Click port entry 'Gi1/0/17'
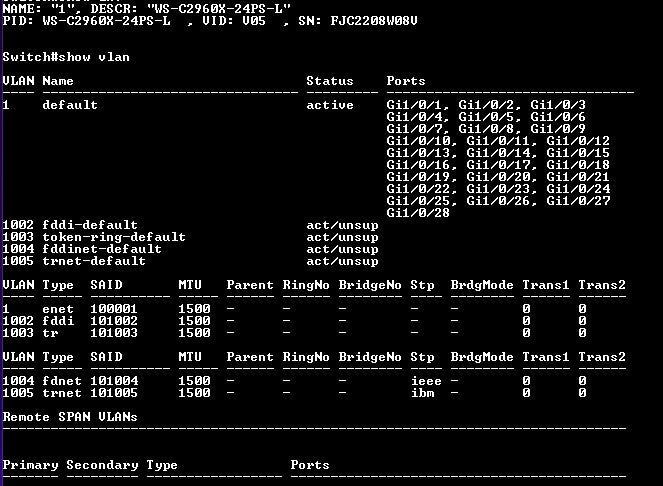 [498, 165]
